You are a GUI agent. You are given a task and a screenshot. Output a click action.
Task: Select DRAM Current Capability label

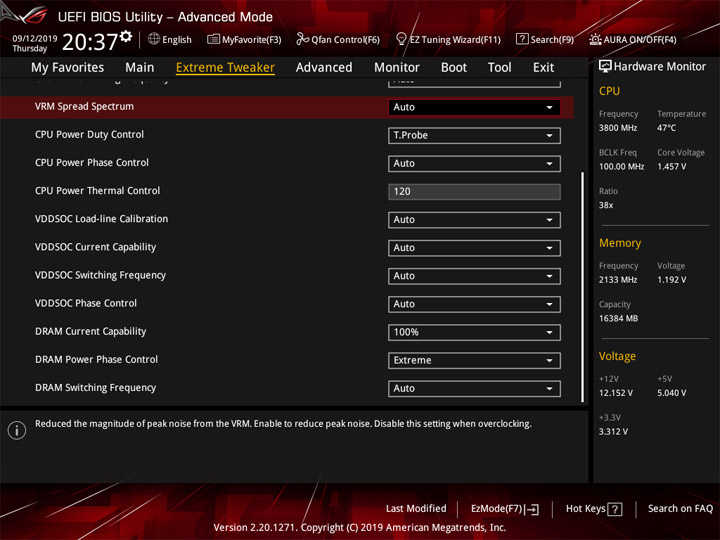click(90, 332)
